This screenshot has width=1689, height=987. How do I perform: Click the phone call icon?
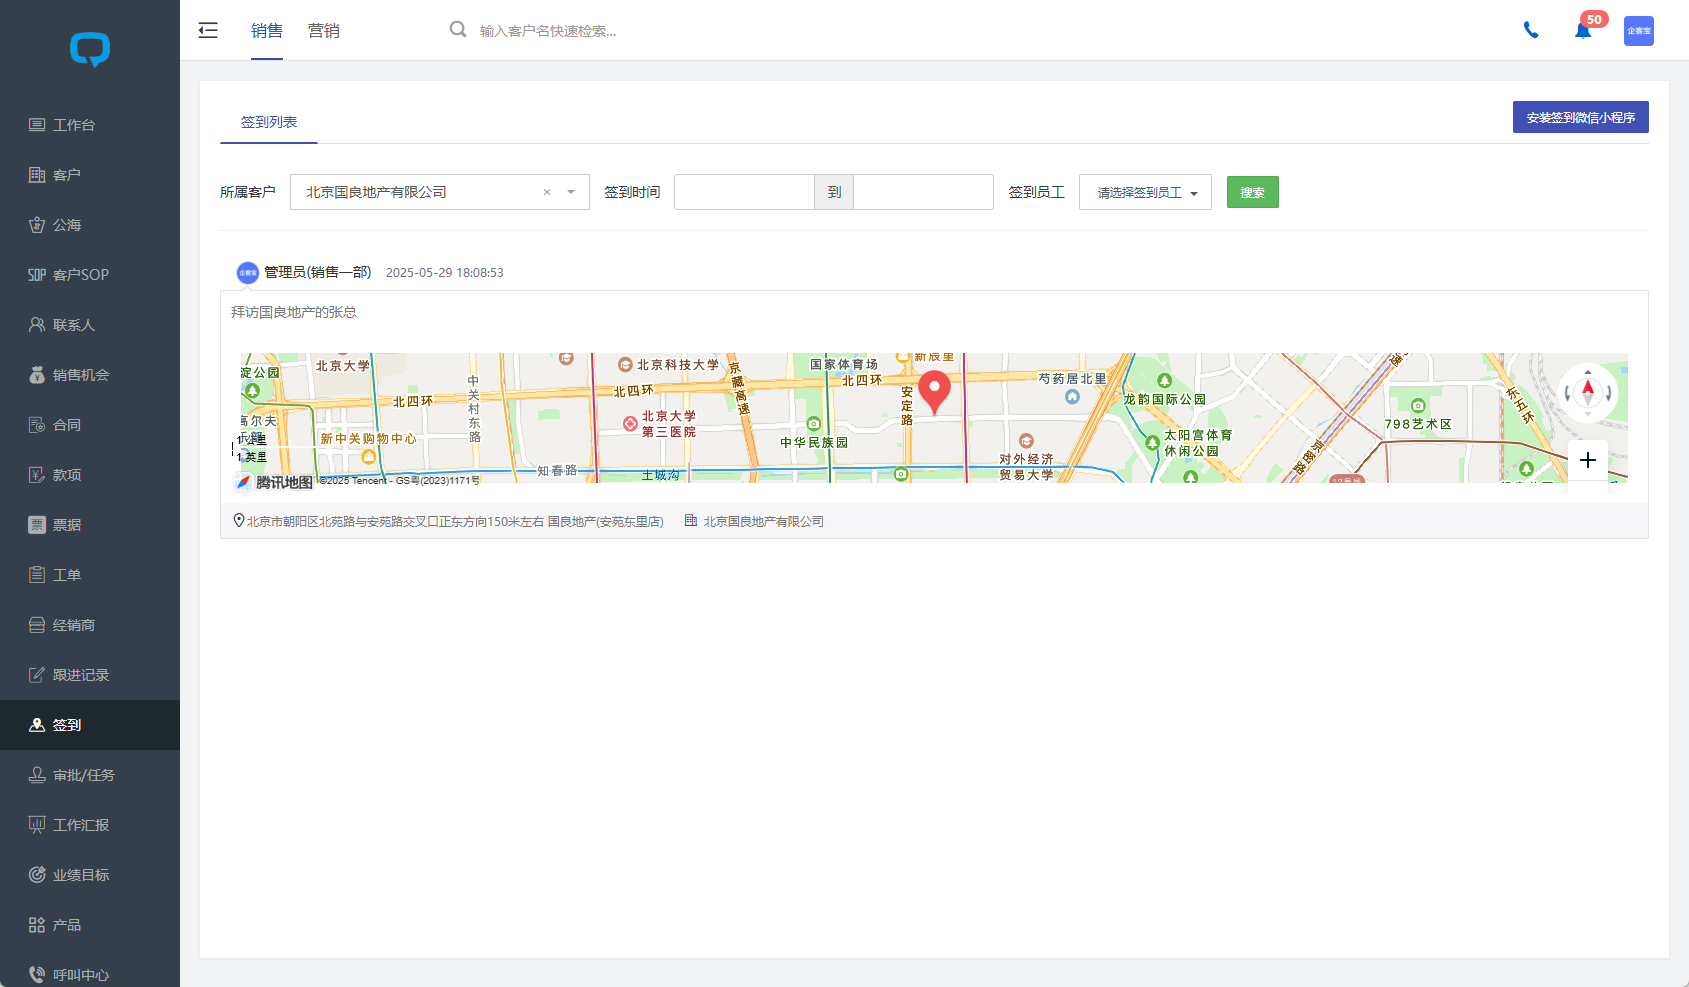tap(1530, 30)
